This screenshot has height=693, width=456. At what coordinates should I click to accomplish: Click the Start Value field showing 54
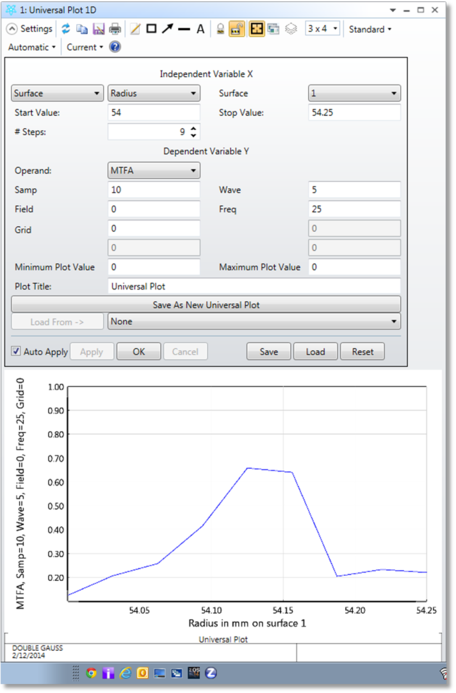tap(154, 113)
